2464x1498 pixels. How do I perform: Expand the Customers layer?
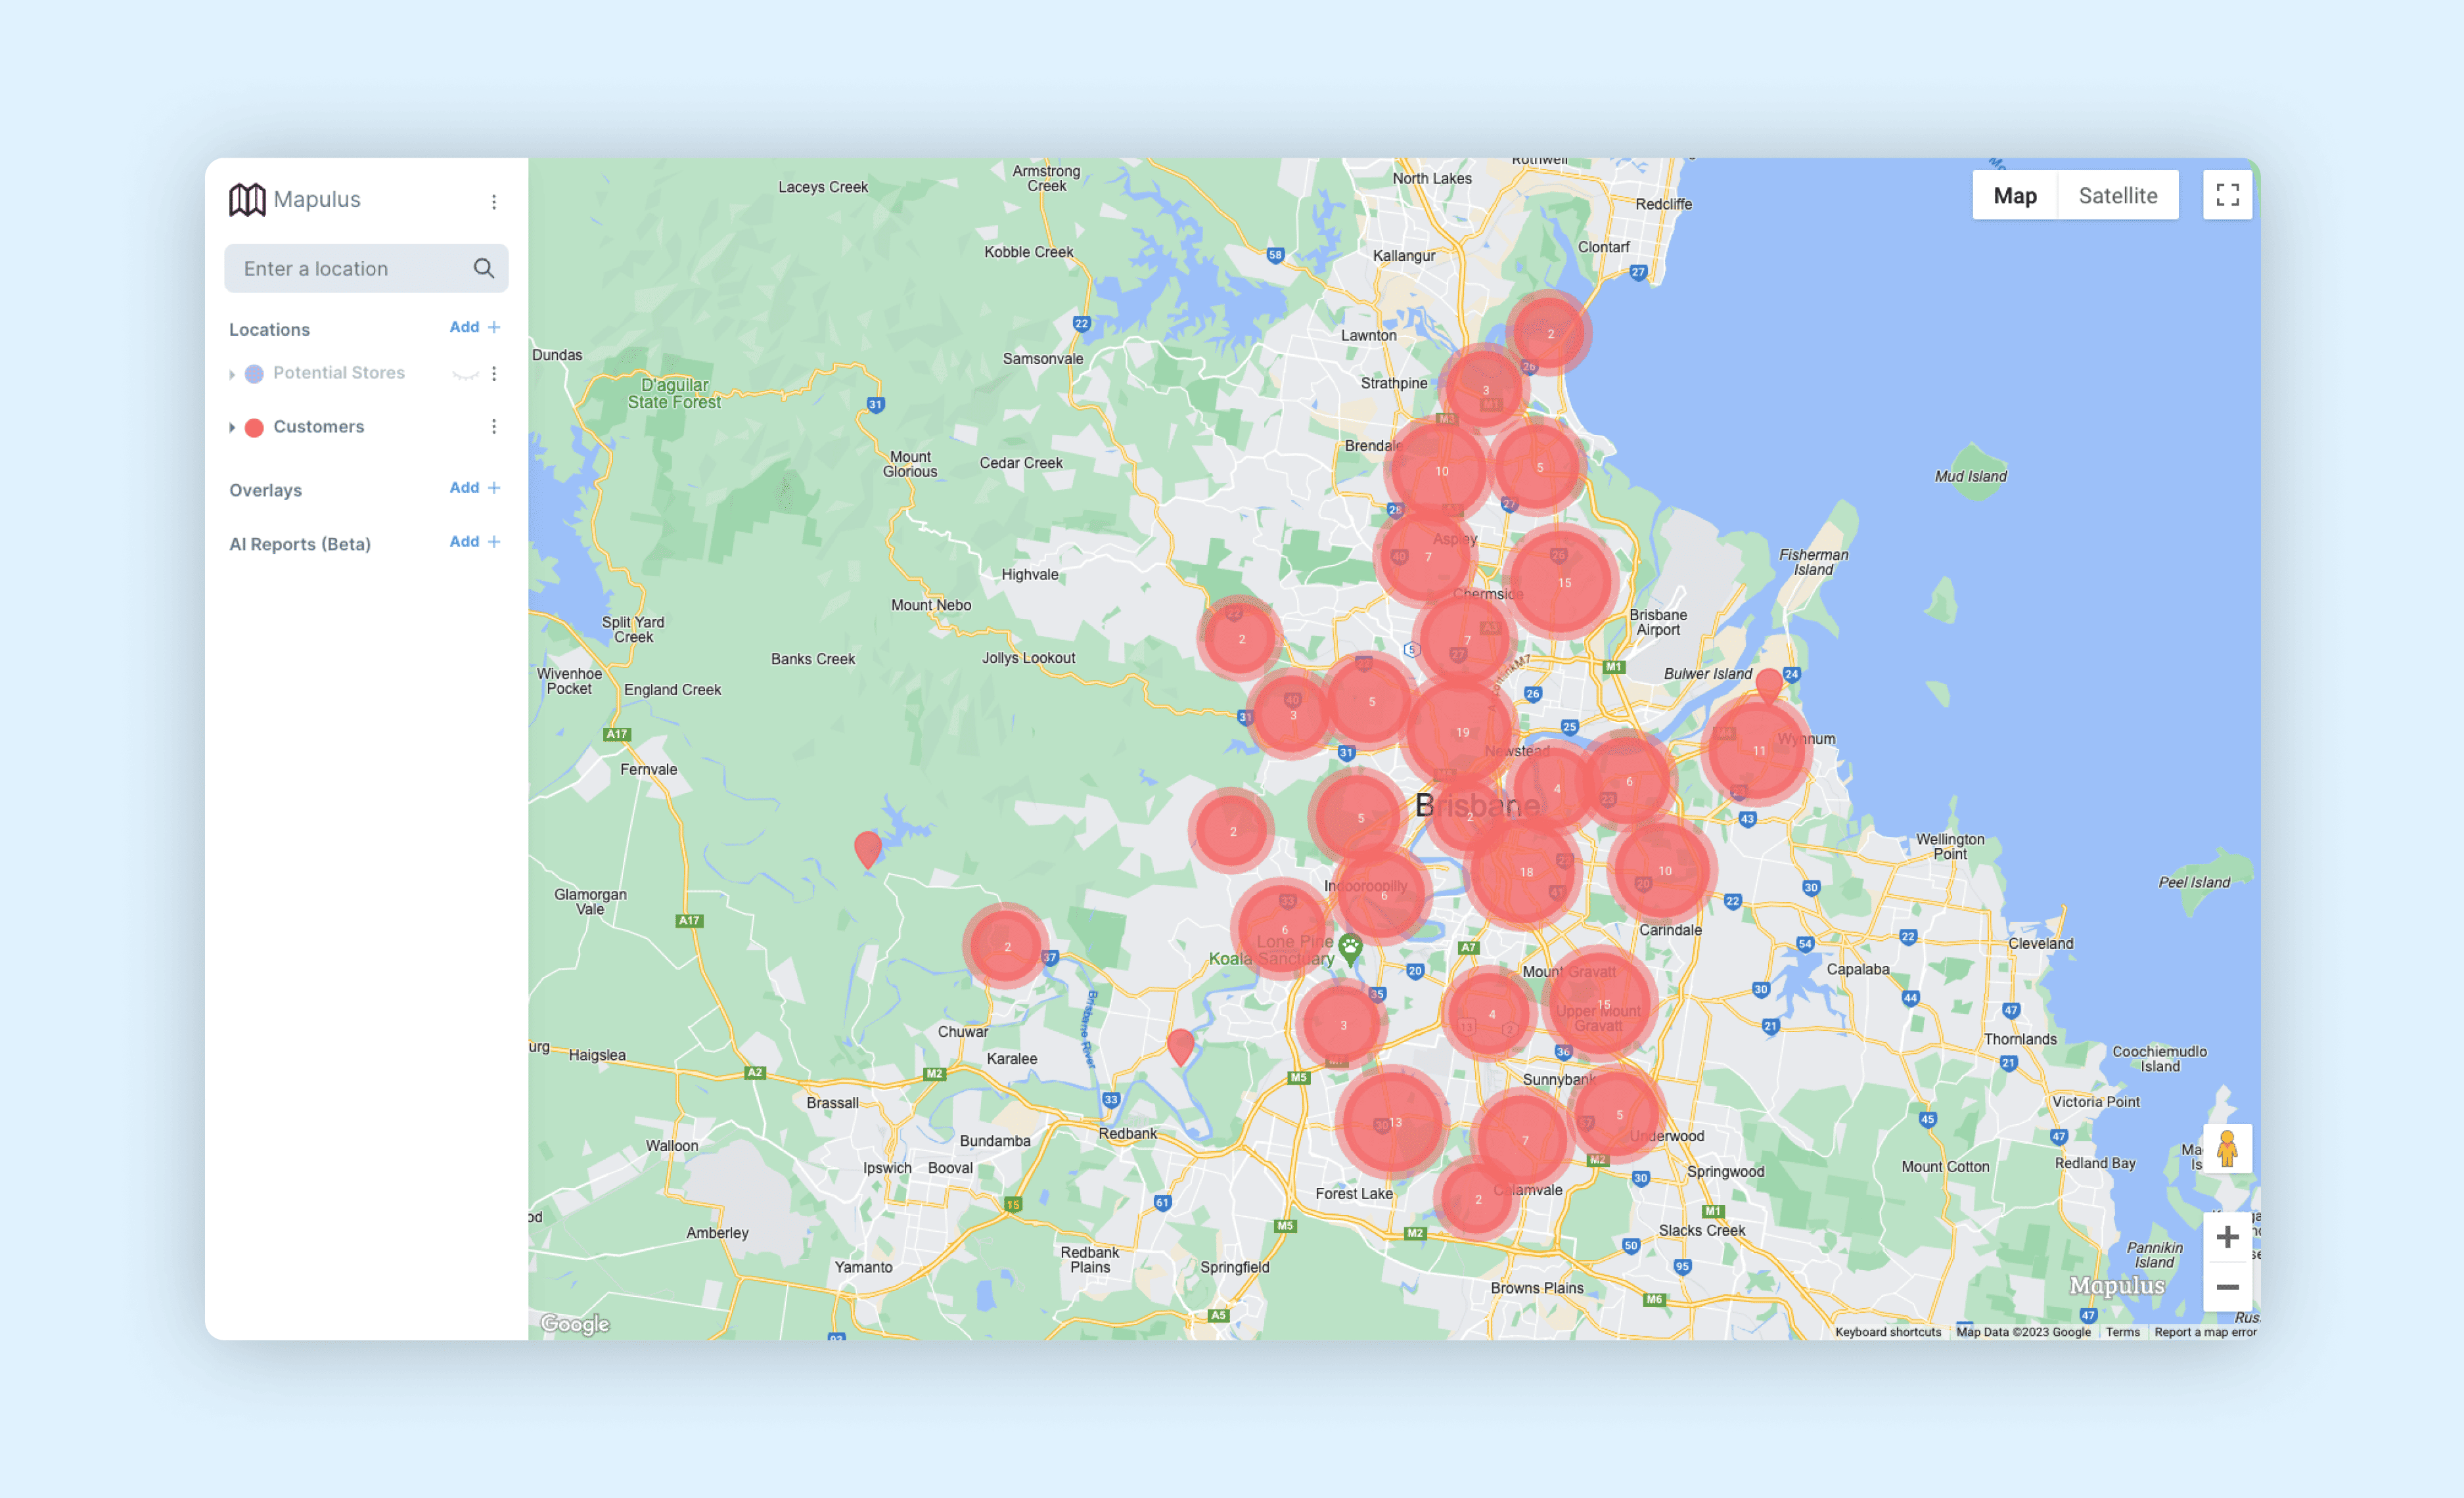232,427
